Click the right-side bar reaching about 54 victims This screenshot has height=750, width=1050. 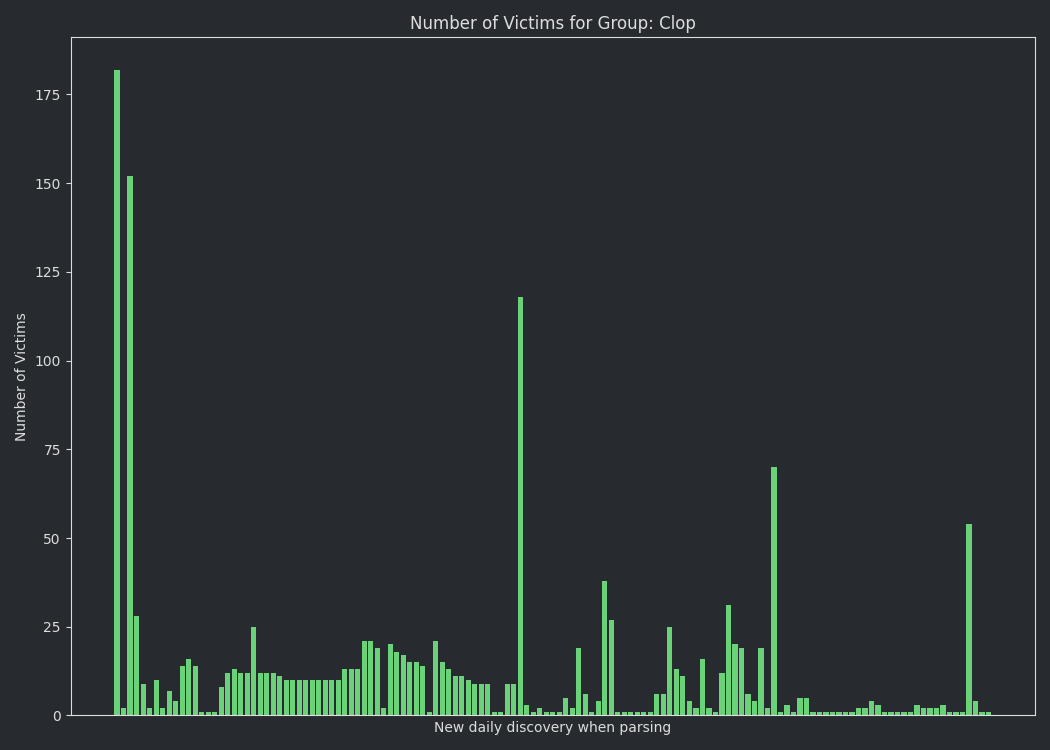coord(969,620)
